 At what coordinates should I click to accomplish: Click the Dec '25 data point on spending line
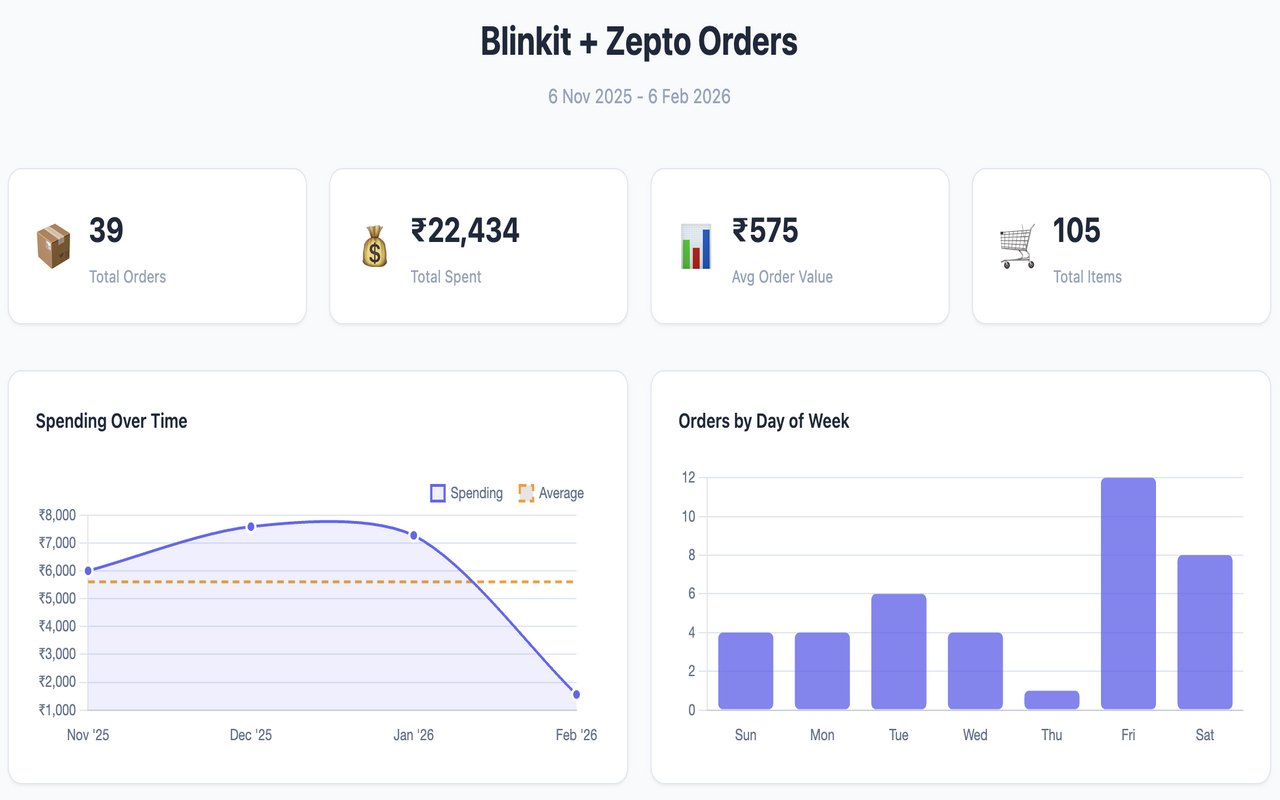point(251,524)
